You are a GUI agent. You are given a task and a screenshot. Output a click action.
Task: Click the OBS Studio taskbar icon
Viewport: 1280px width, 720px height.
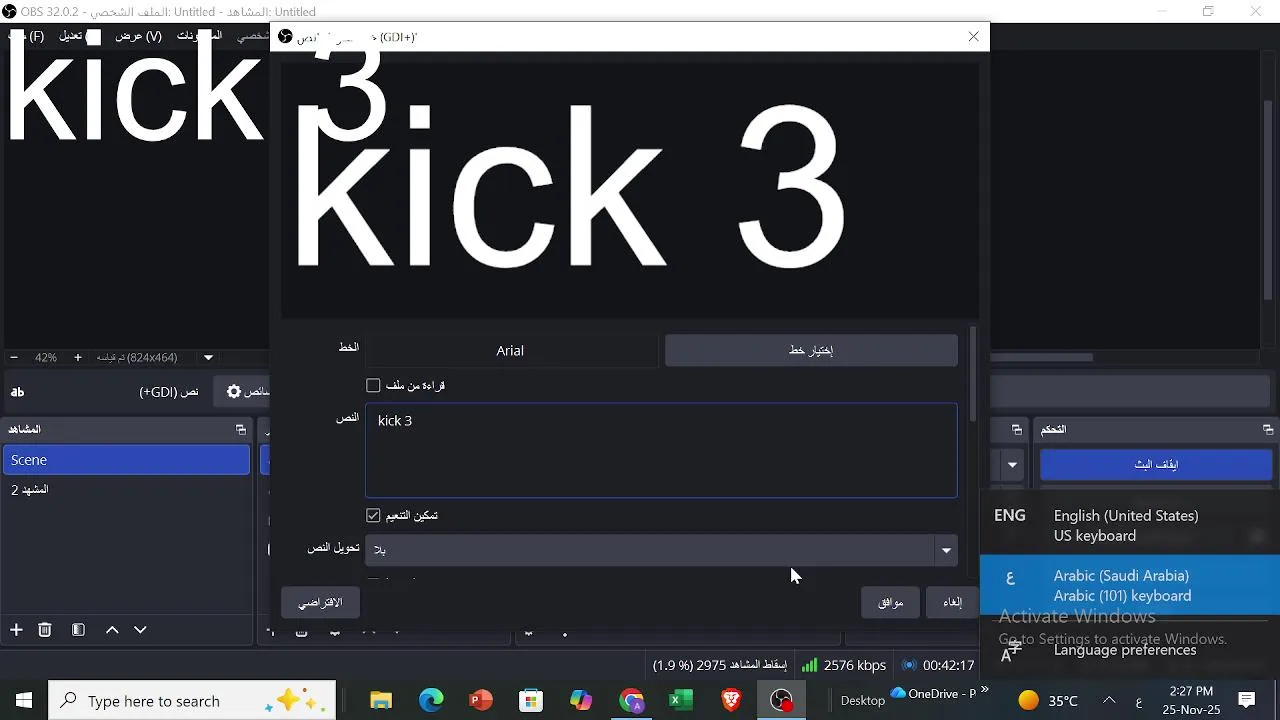point(781,700)
